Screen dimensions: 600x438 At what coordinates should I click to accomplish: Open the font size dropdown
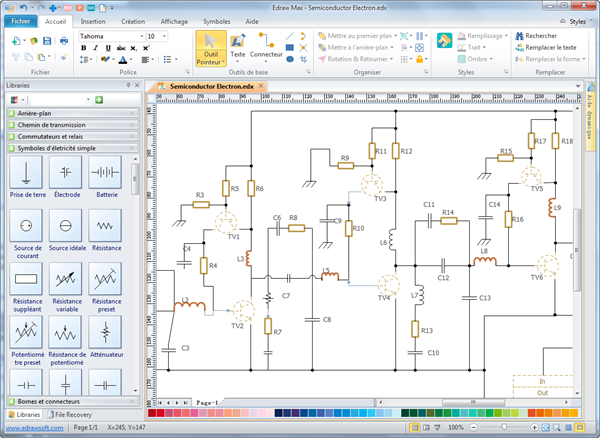(x=164, y=36)
